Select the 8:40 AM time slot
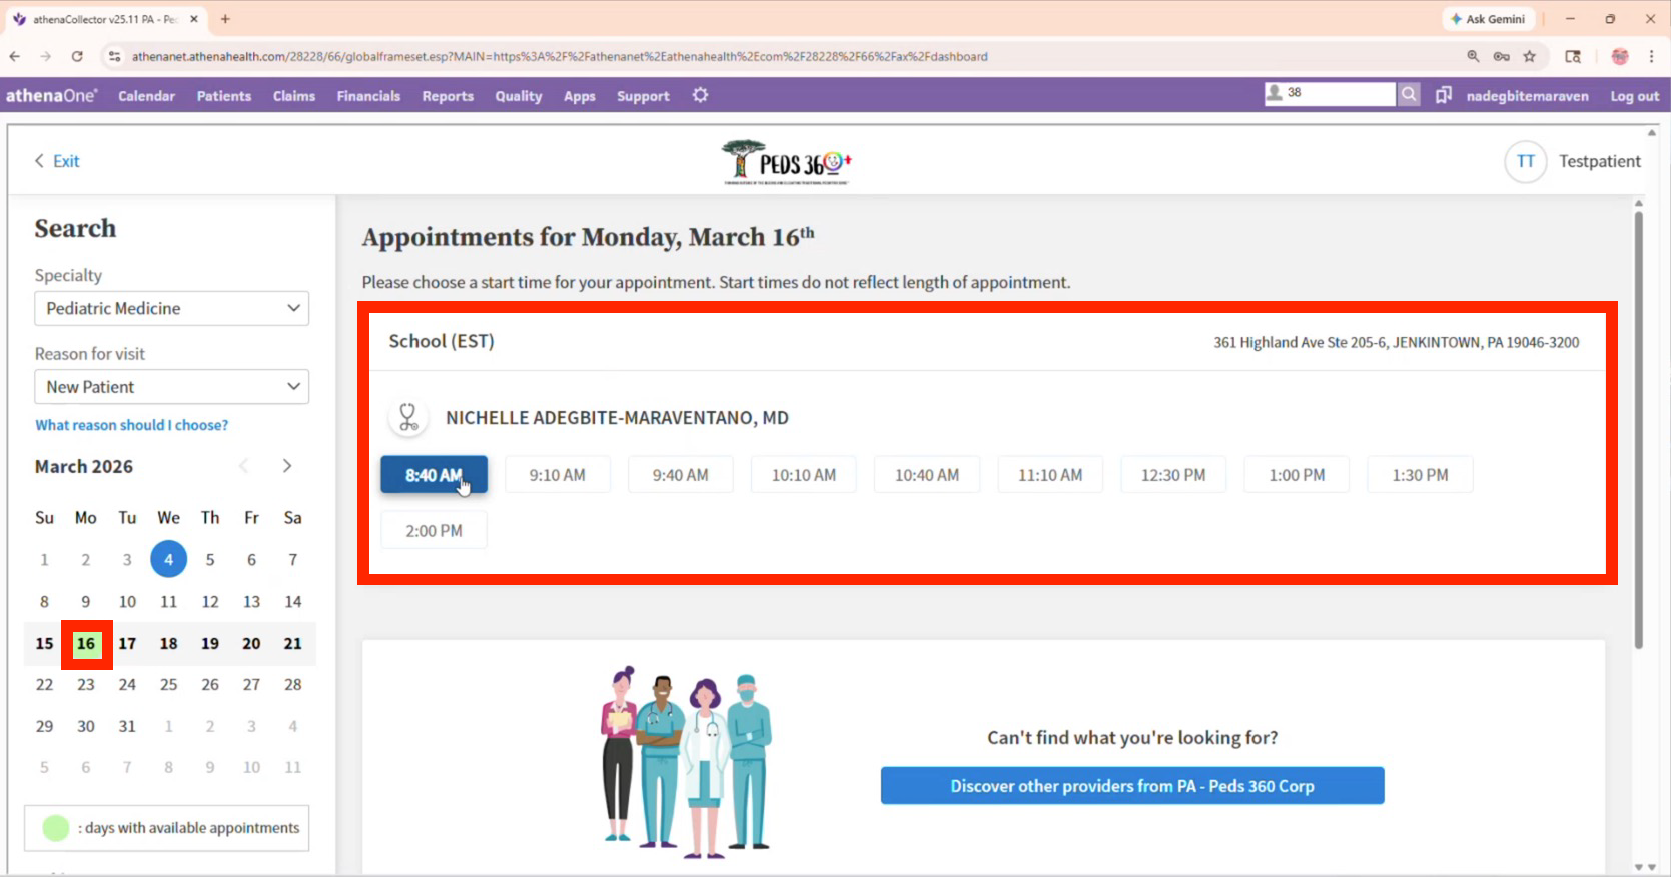The image size is (1671, 879). coord(434,475)
